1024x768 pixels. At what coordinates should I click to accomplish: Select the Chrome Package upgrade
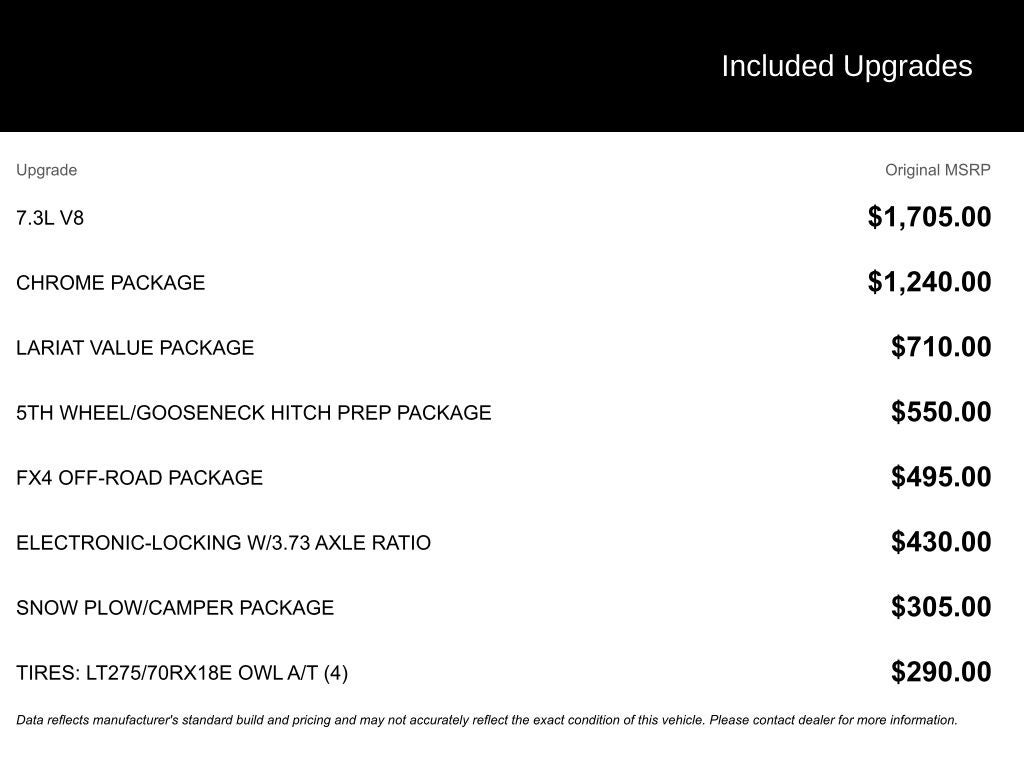tap(110, 283)
